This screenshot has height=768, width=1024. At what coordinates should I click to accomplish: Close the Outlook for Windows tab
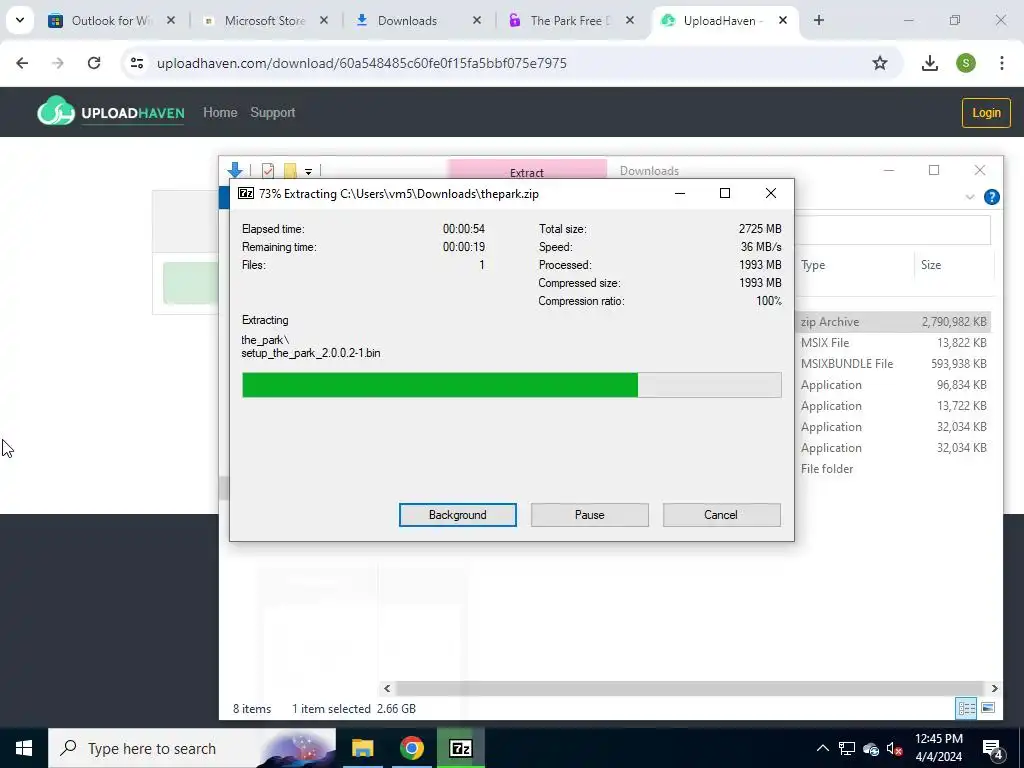pyautogui.click(x=170, y=21)
